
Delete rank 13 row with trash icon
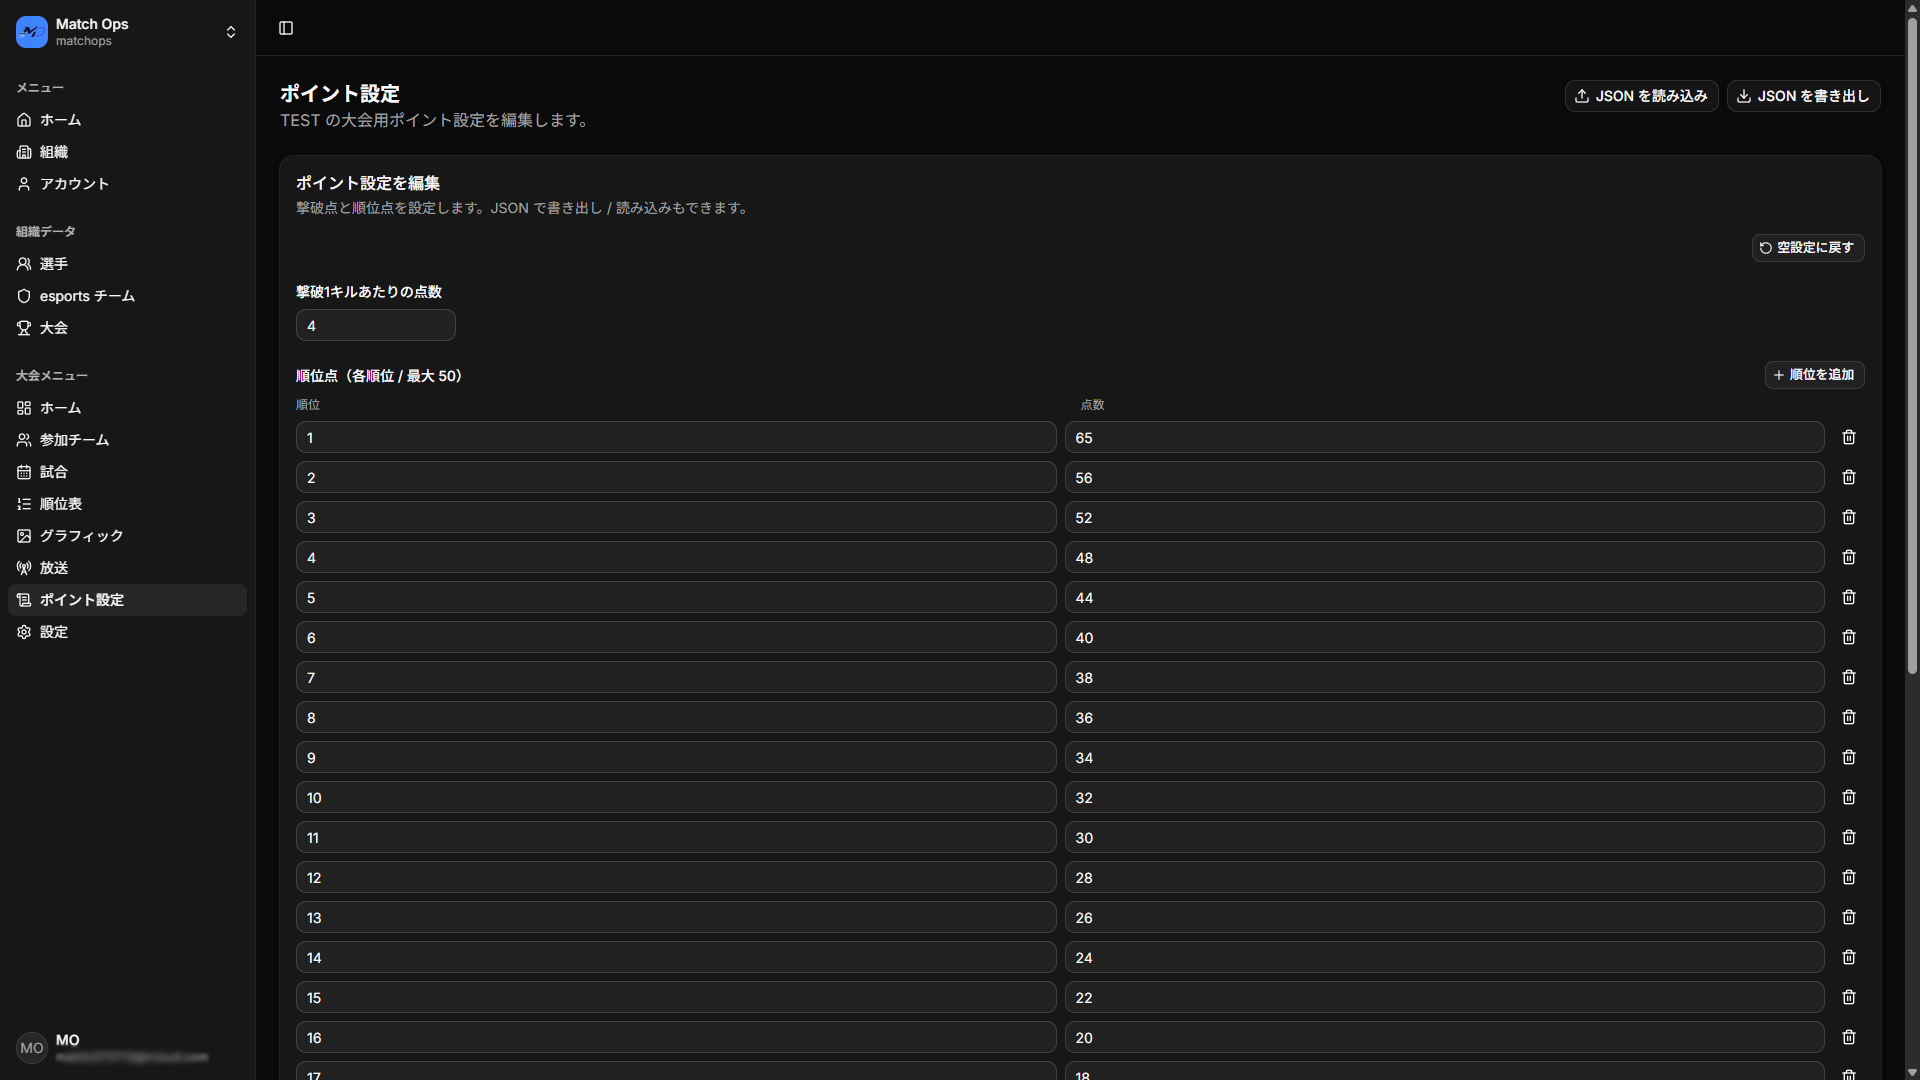1849,917
